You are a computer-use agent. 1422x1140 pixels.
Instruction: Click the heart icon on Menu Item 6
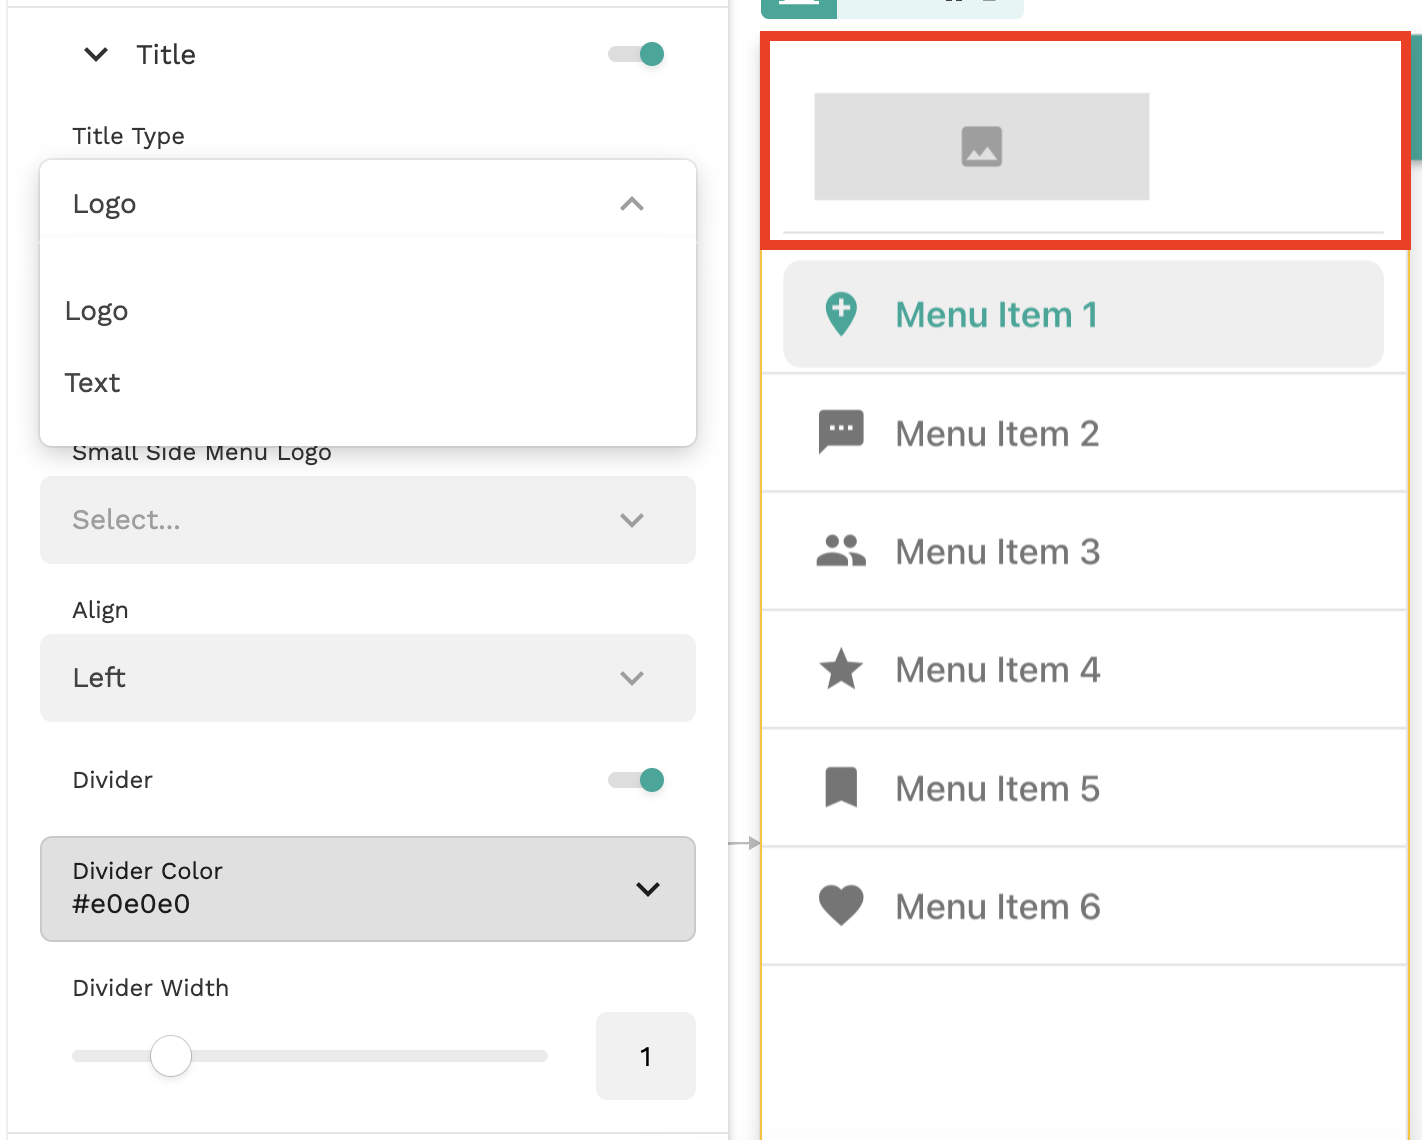tap(841, 906)
